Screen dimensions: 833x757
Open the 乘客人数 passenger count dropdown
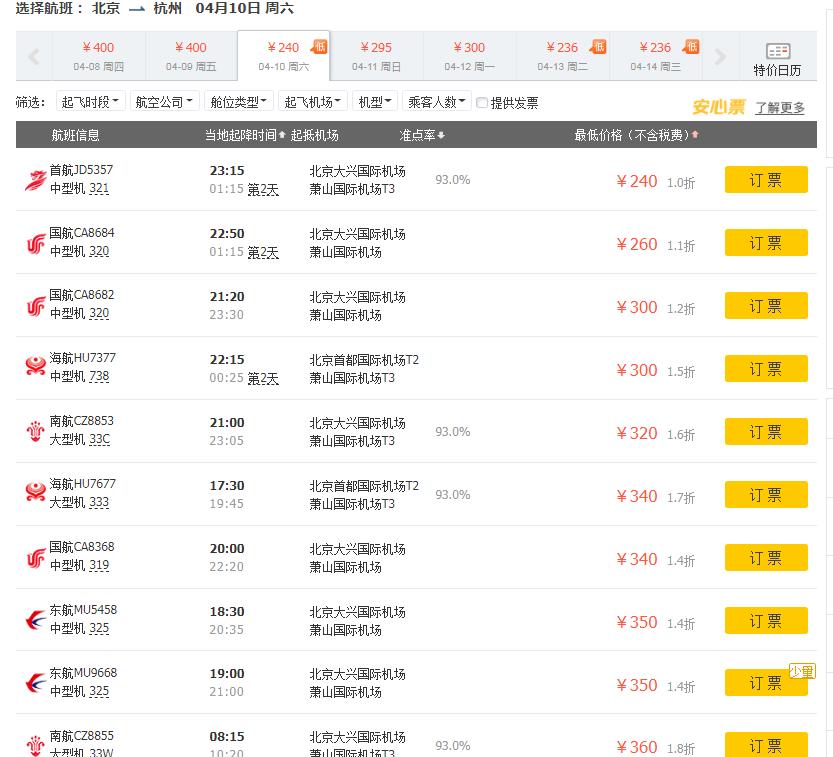click(436, 101)
